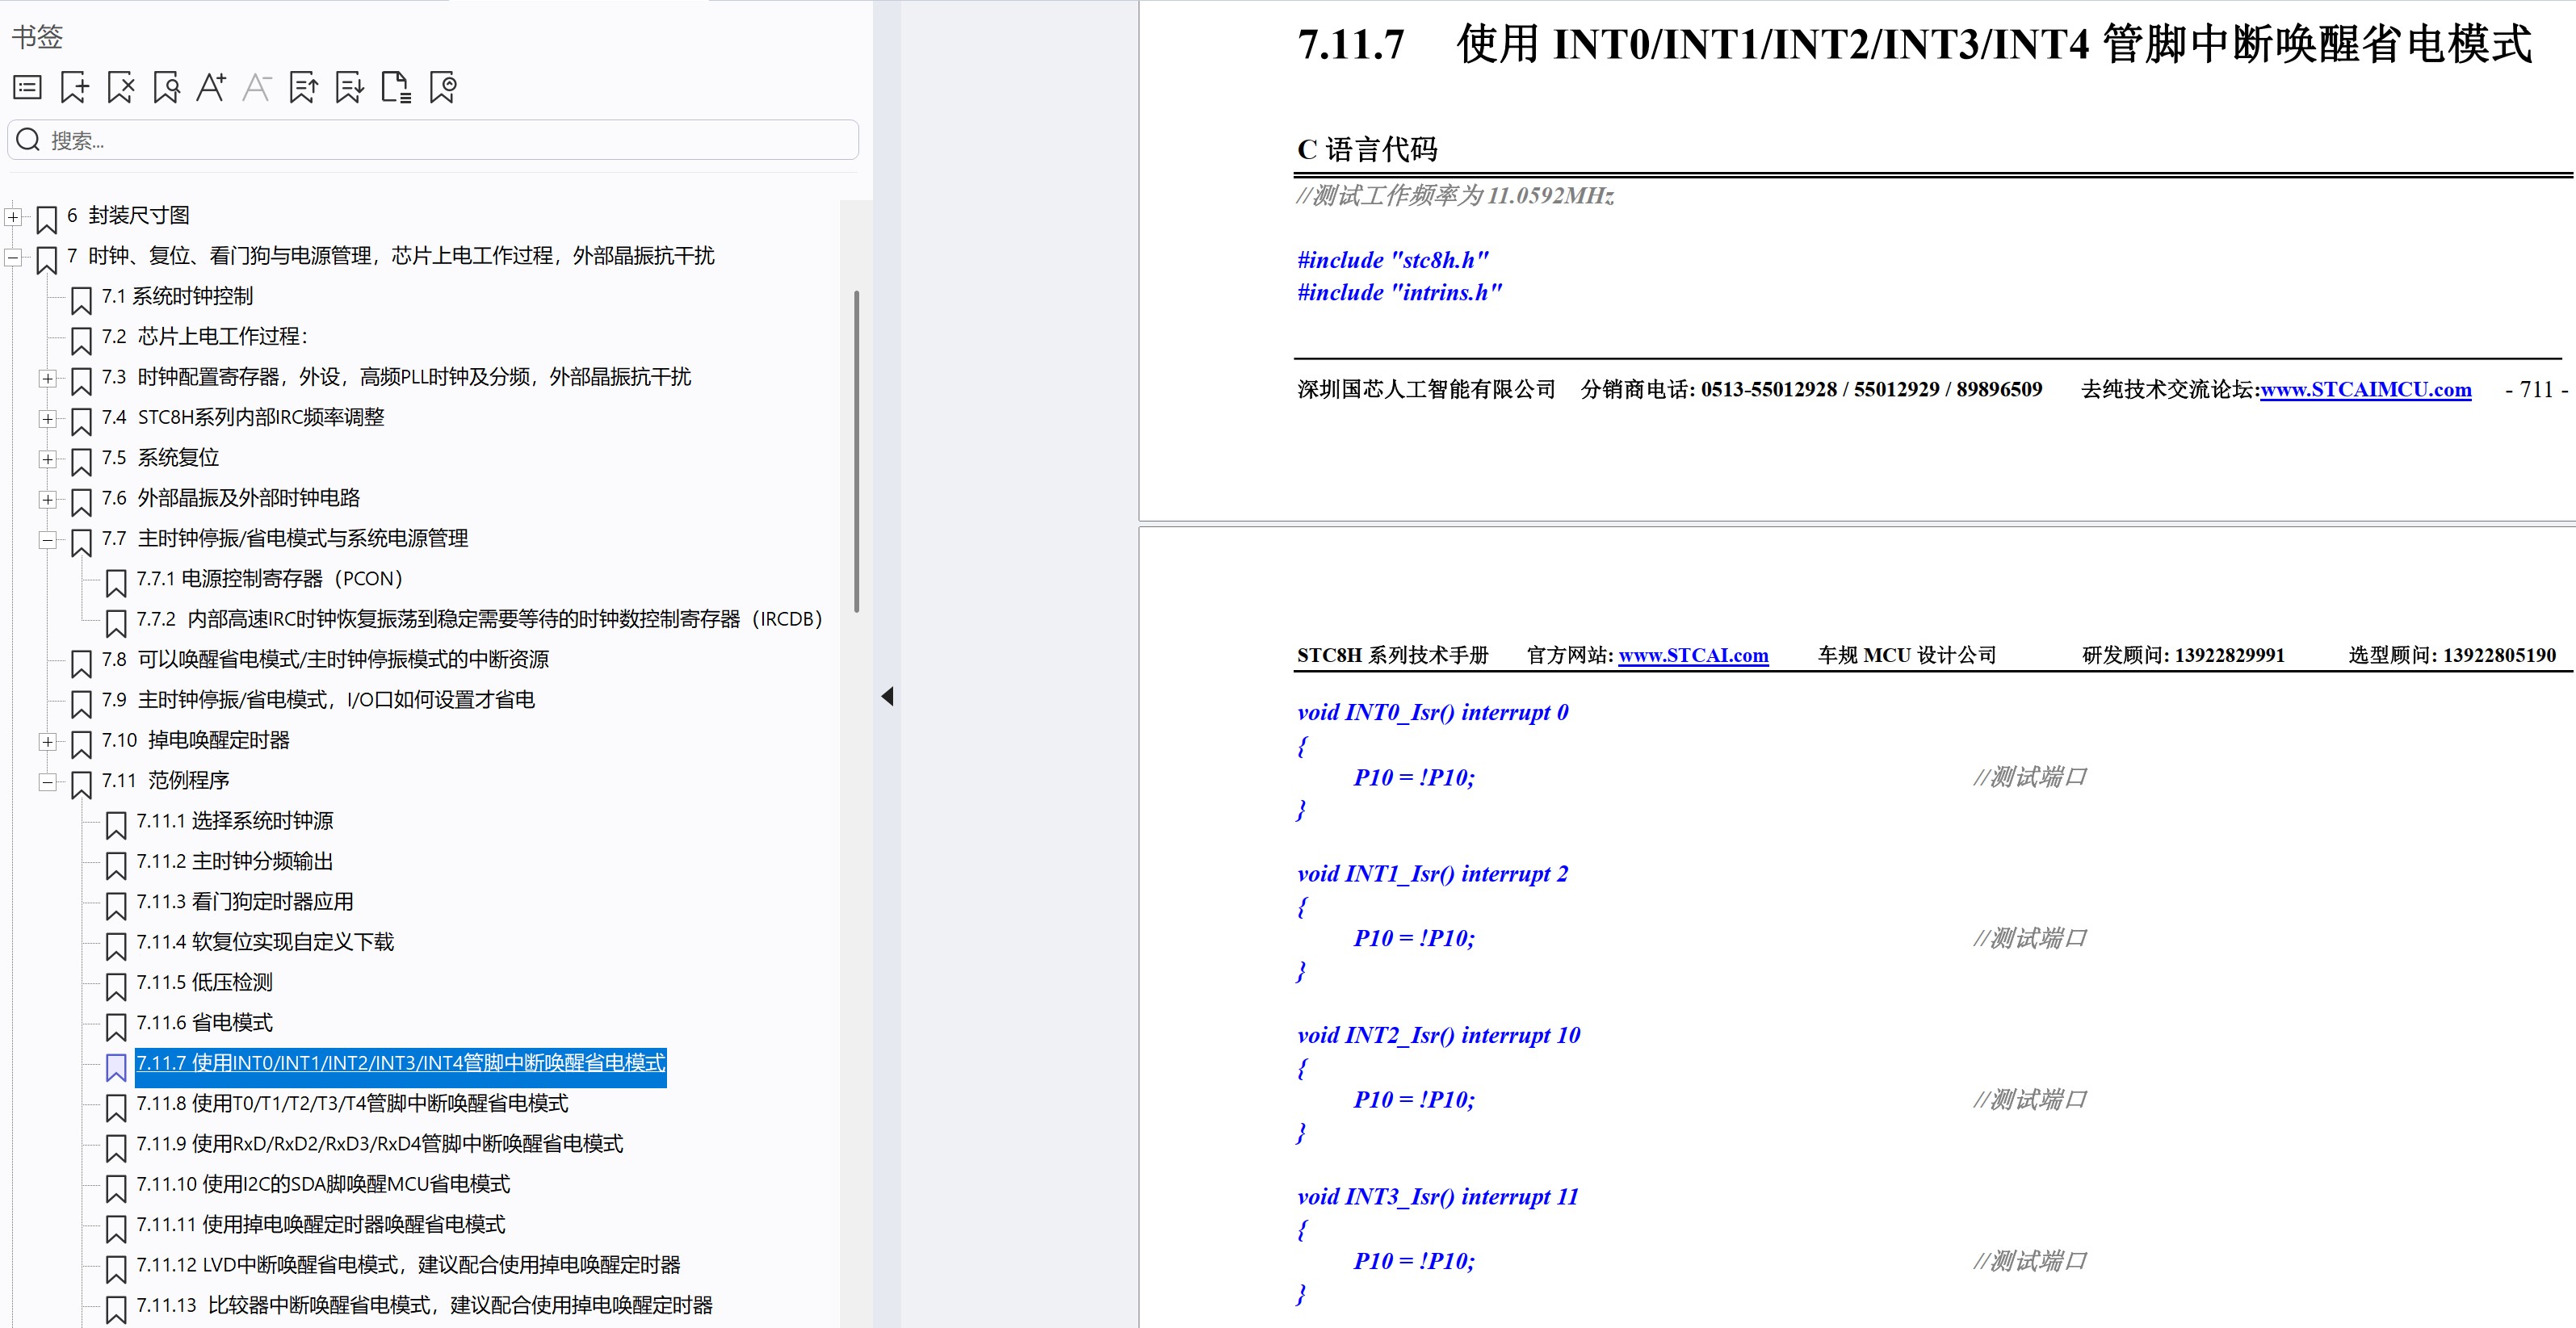The image size is (2576, 1328).
Task: Expand the 7.3 时钟配置寄存器 node
Action: click(47, 378)
